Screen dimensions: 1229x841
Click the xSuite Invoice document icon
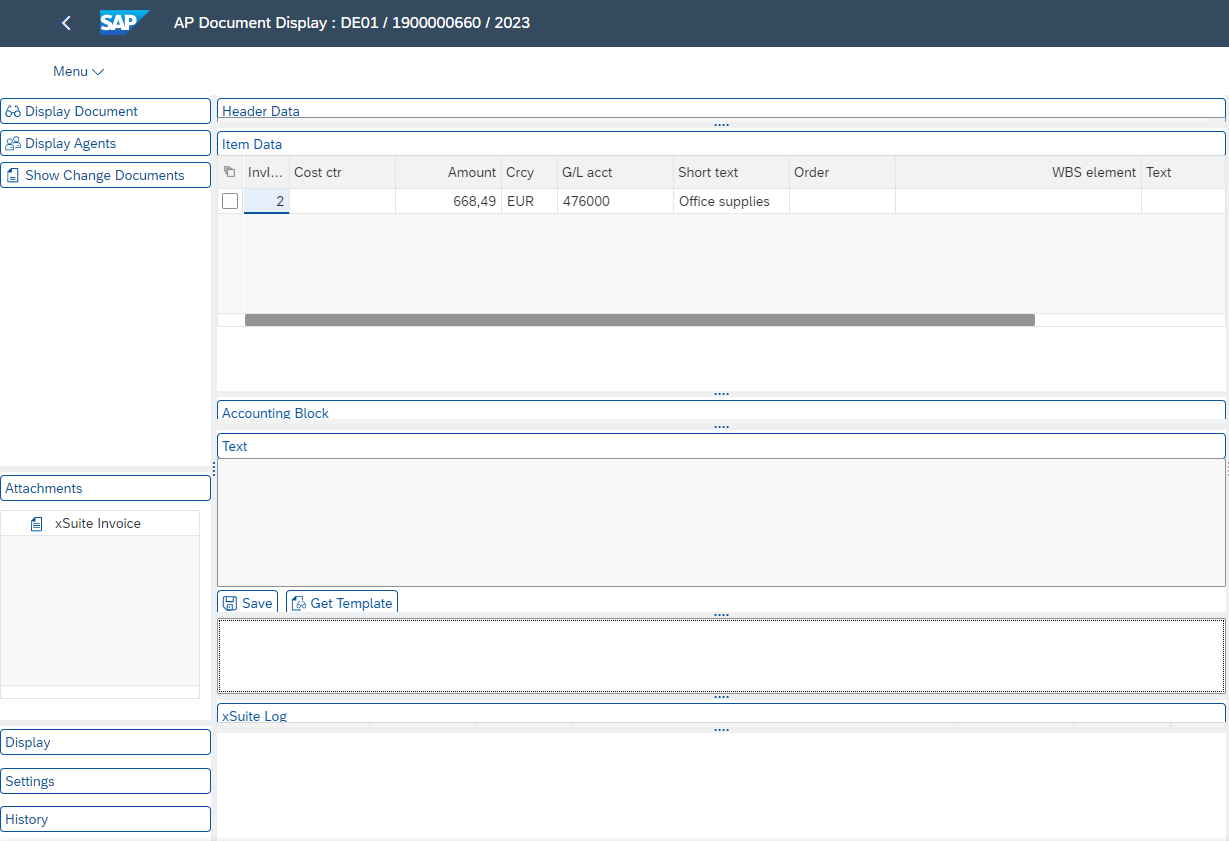37,524
